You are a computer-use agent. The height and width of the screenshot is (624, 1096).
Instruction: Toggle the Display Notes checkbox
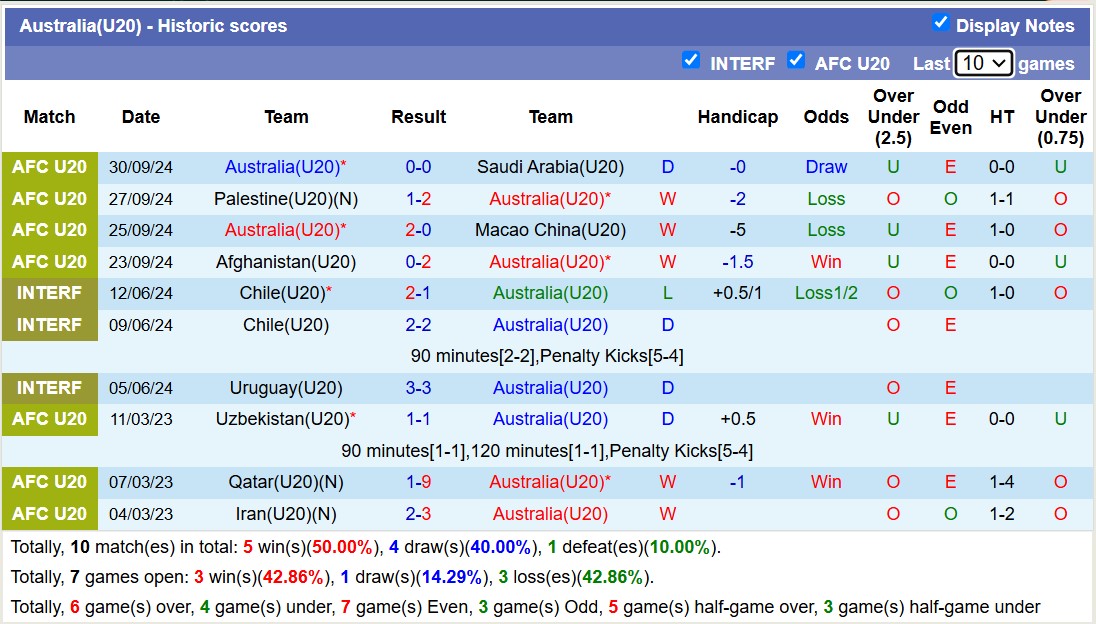click(x=940, y=23)
